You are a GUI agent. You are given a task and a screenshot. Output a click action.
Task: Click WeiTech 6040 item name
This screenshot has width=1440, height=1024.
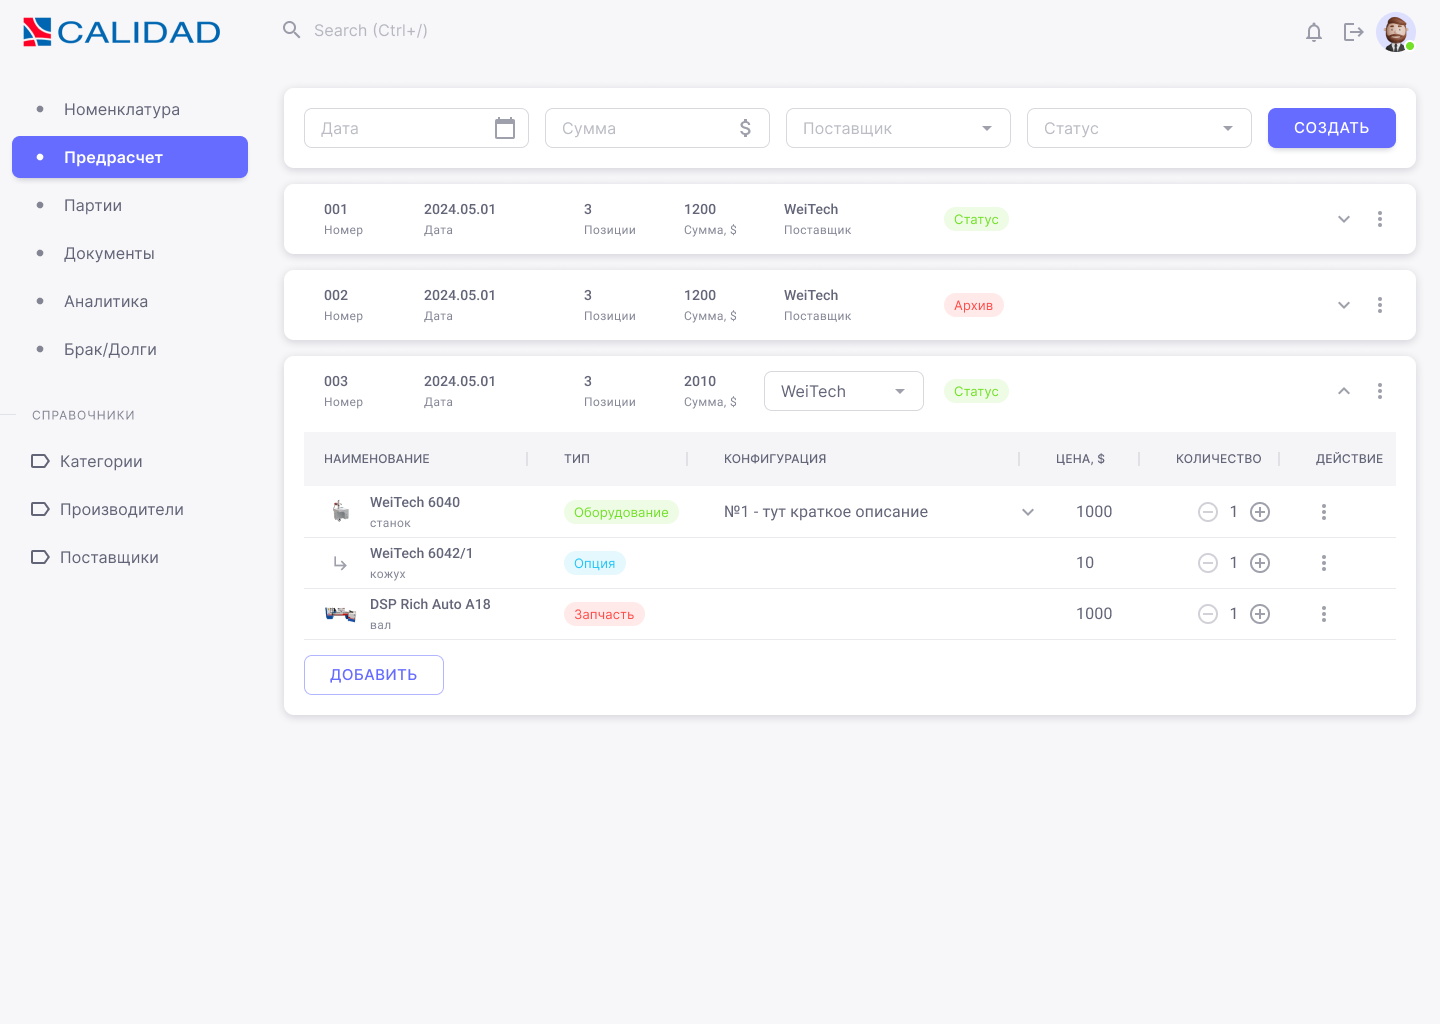point(415,502)
